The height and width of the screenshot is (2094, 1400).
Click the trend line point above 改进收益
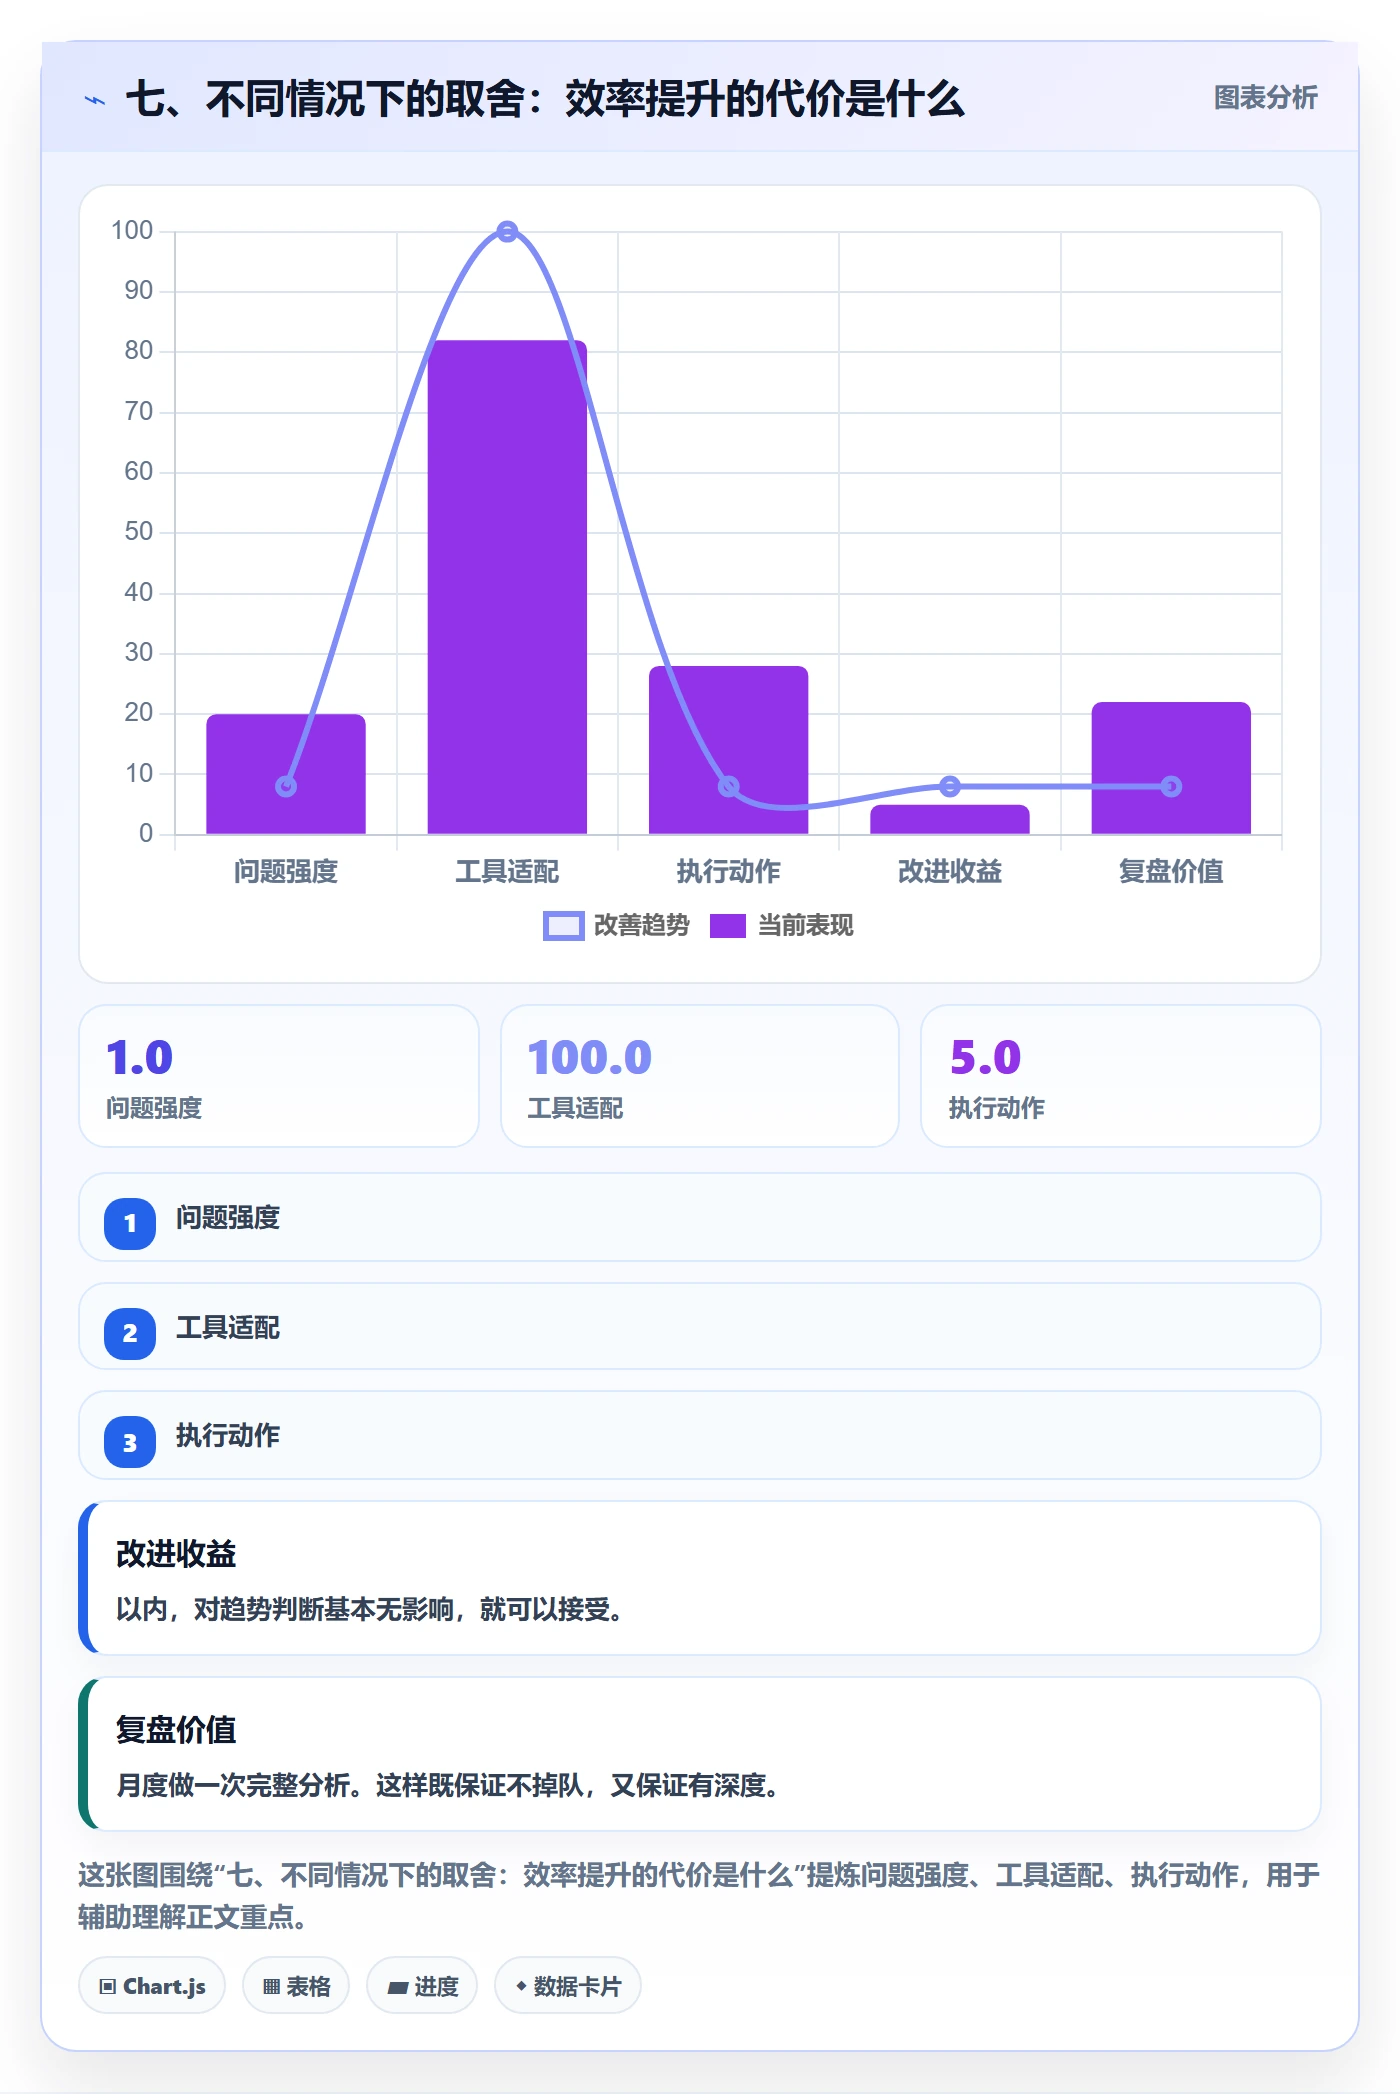(950, 787)
